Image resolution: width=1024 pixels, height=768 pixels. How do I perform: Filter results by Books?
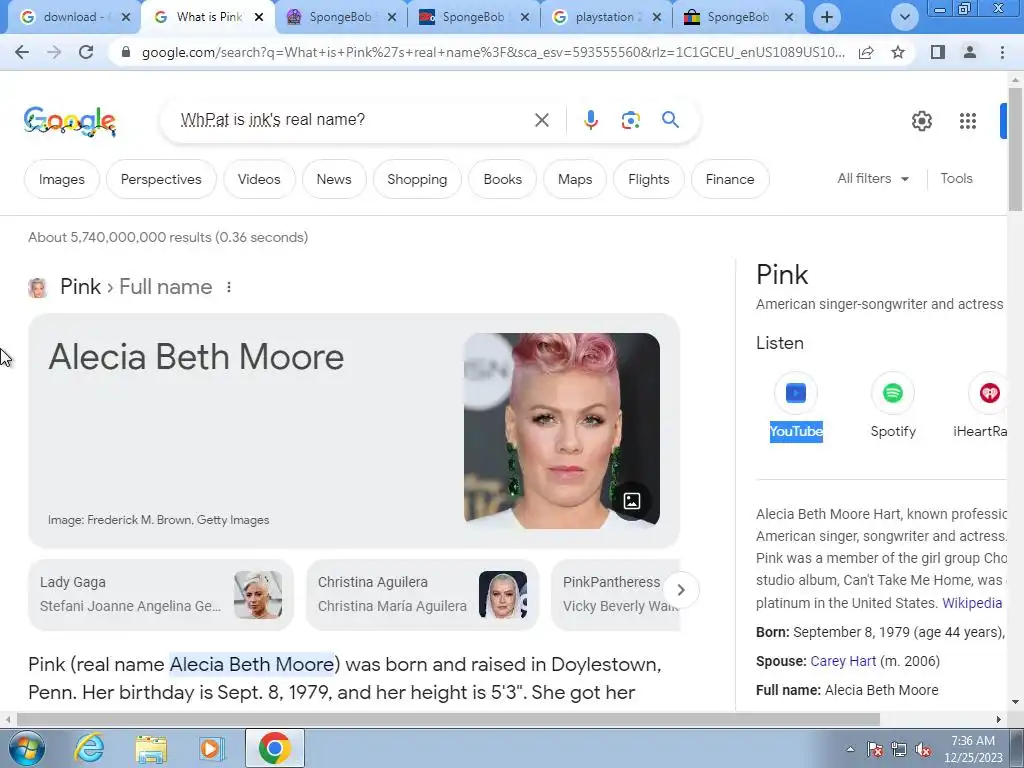pos(502,179)
